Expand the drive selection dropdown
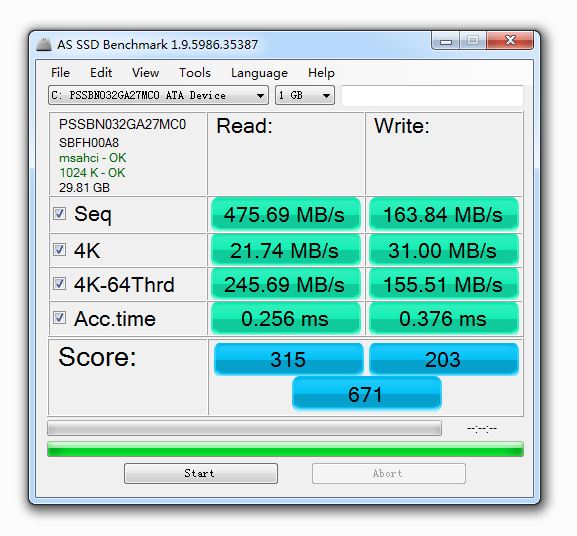Screen dimensions: 577x536 point(158,96)
